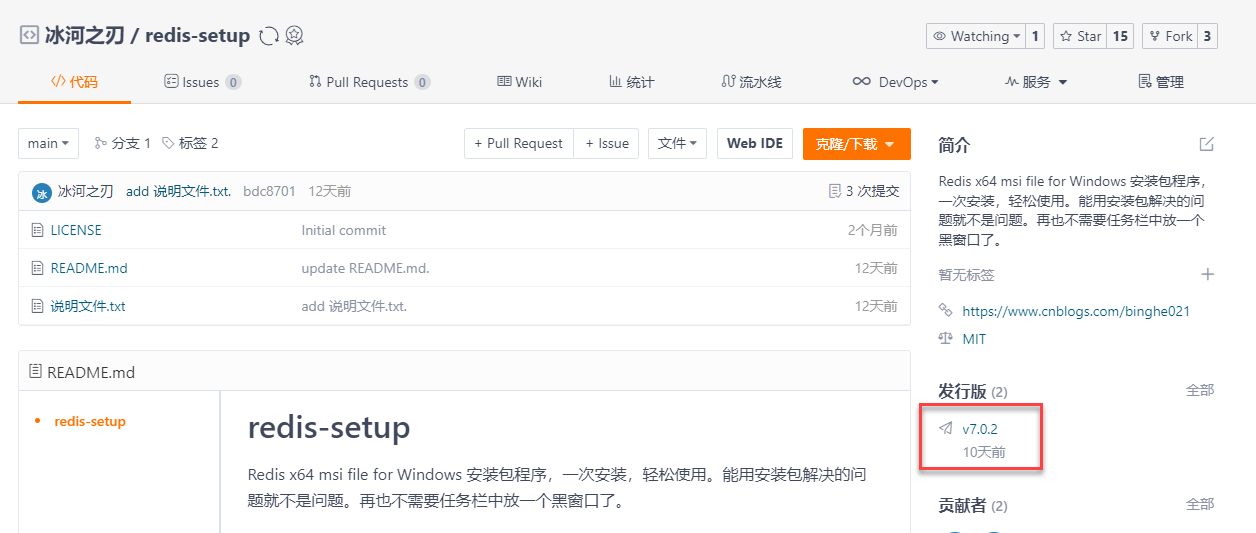Click the MIT license link

(x=974, y=339)
